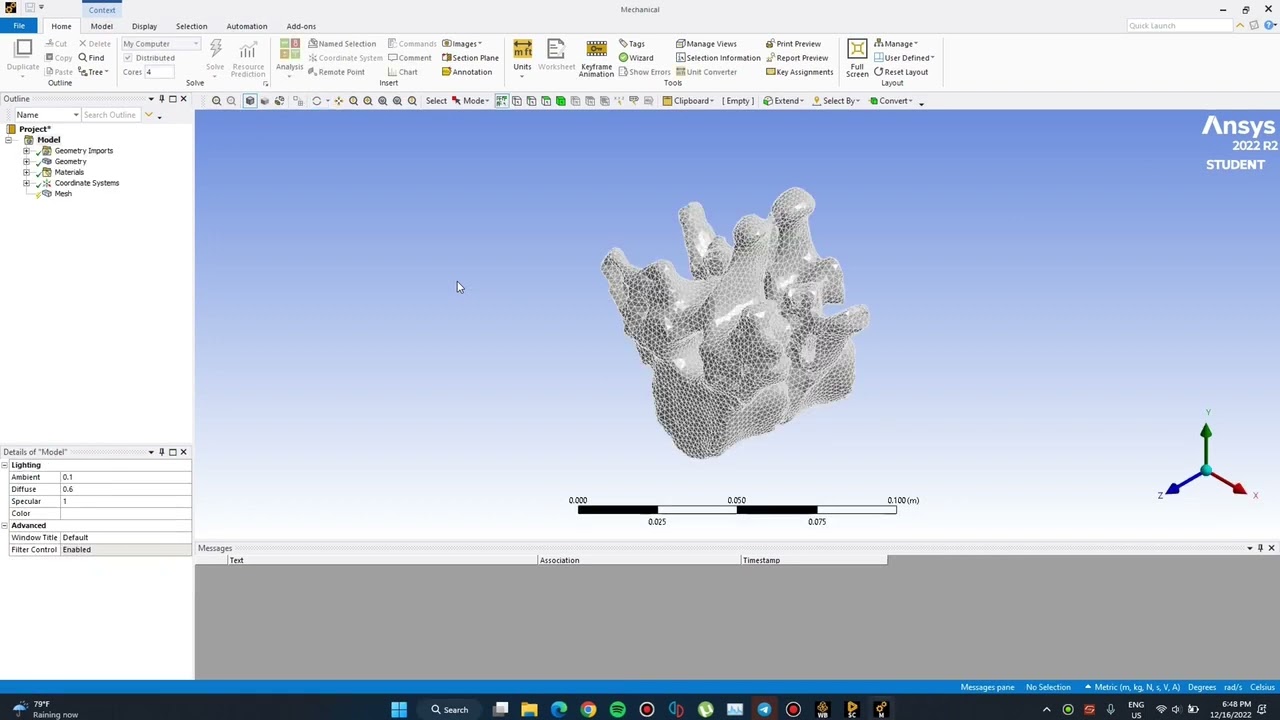Click the Pan tool in graphics toolbar
Viewport: 1280px width, 720px height.
339,101
